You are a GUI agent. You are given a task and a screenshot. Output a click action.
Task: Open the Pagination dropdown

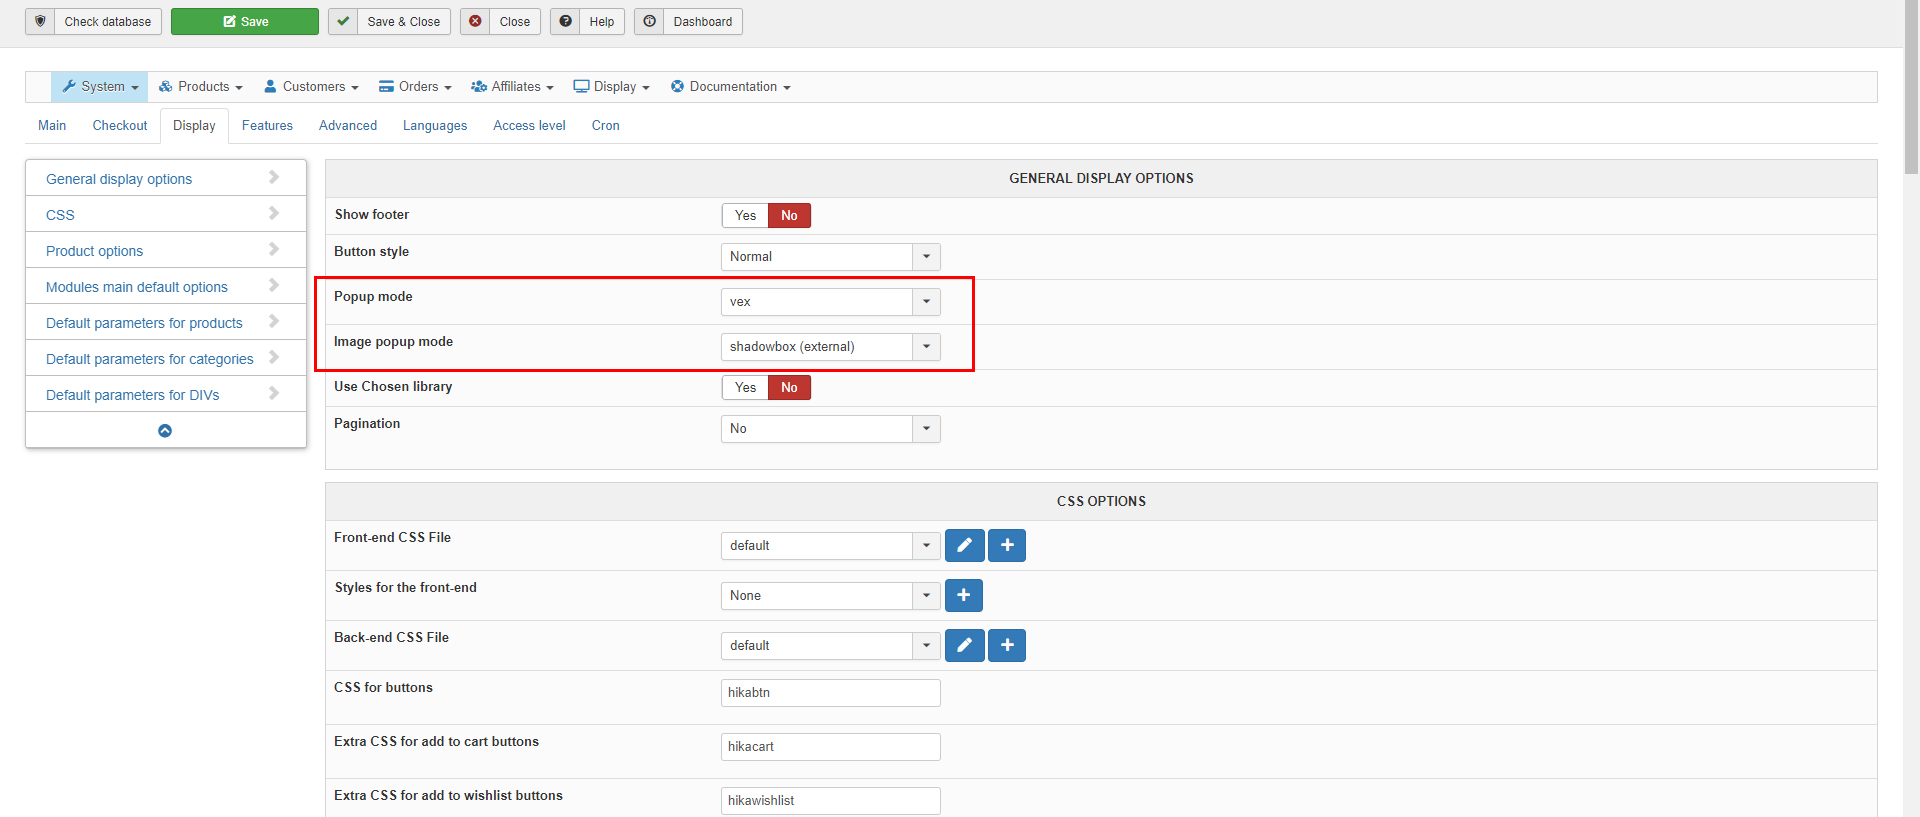pyautogui.click(x=830, y=429)
